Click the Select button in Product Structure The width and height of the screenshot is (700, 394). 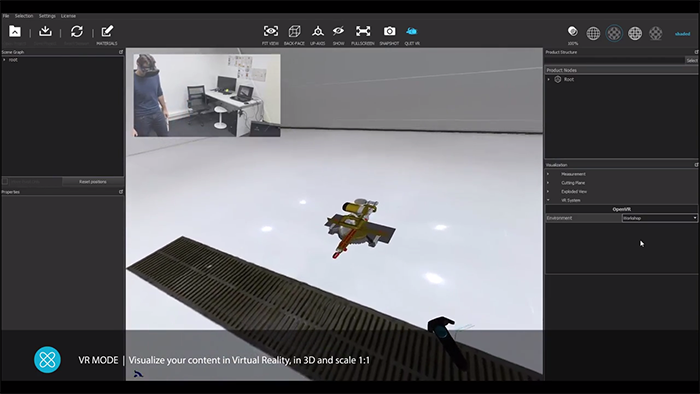tap(692, 60)
